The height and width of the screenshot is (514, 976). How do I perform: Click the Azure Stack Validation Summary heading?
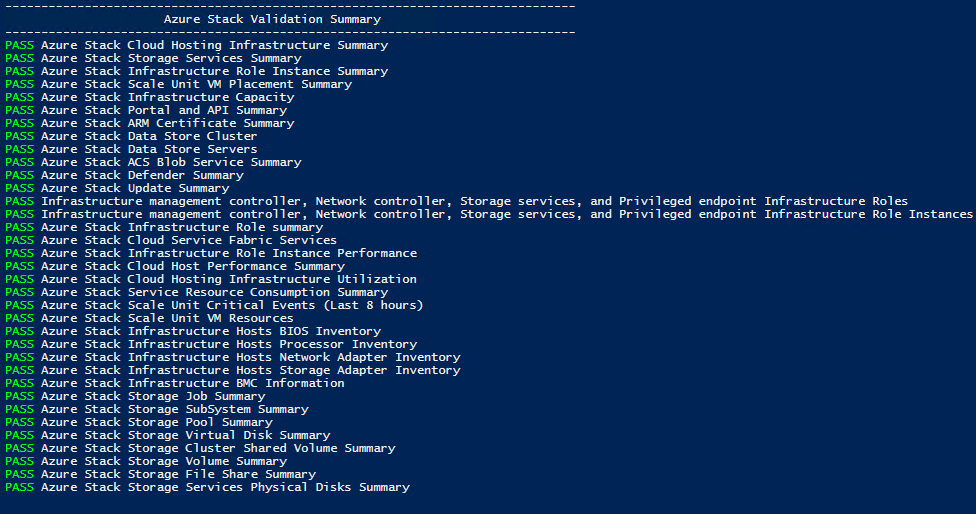pos(272,19)
